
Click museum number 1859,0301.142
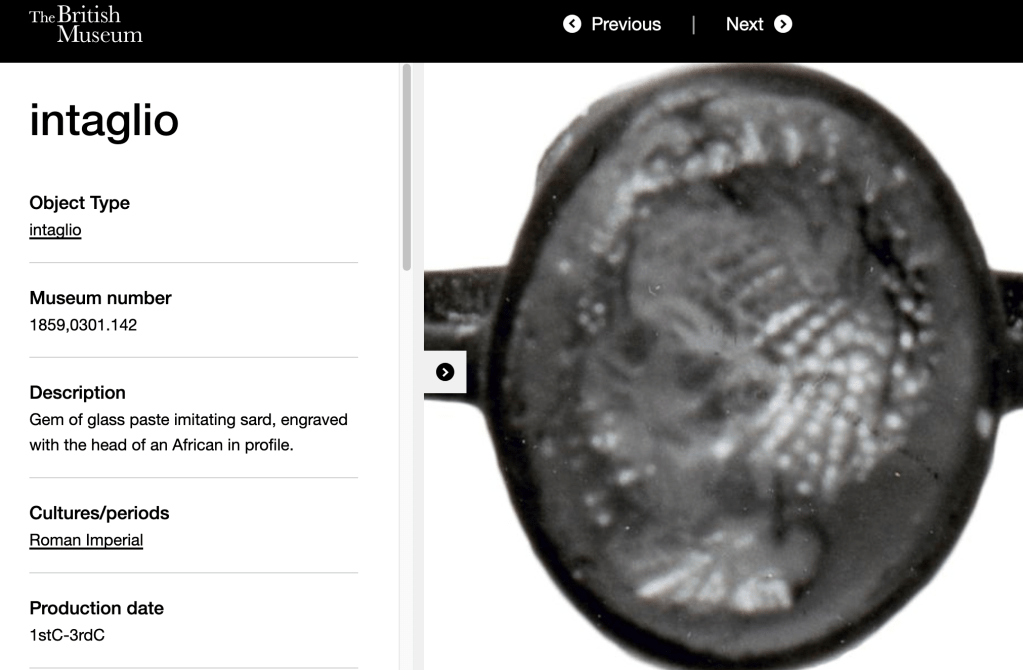point(83,324)
